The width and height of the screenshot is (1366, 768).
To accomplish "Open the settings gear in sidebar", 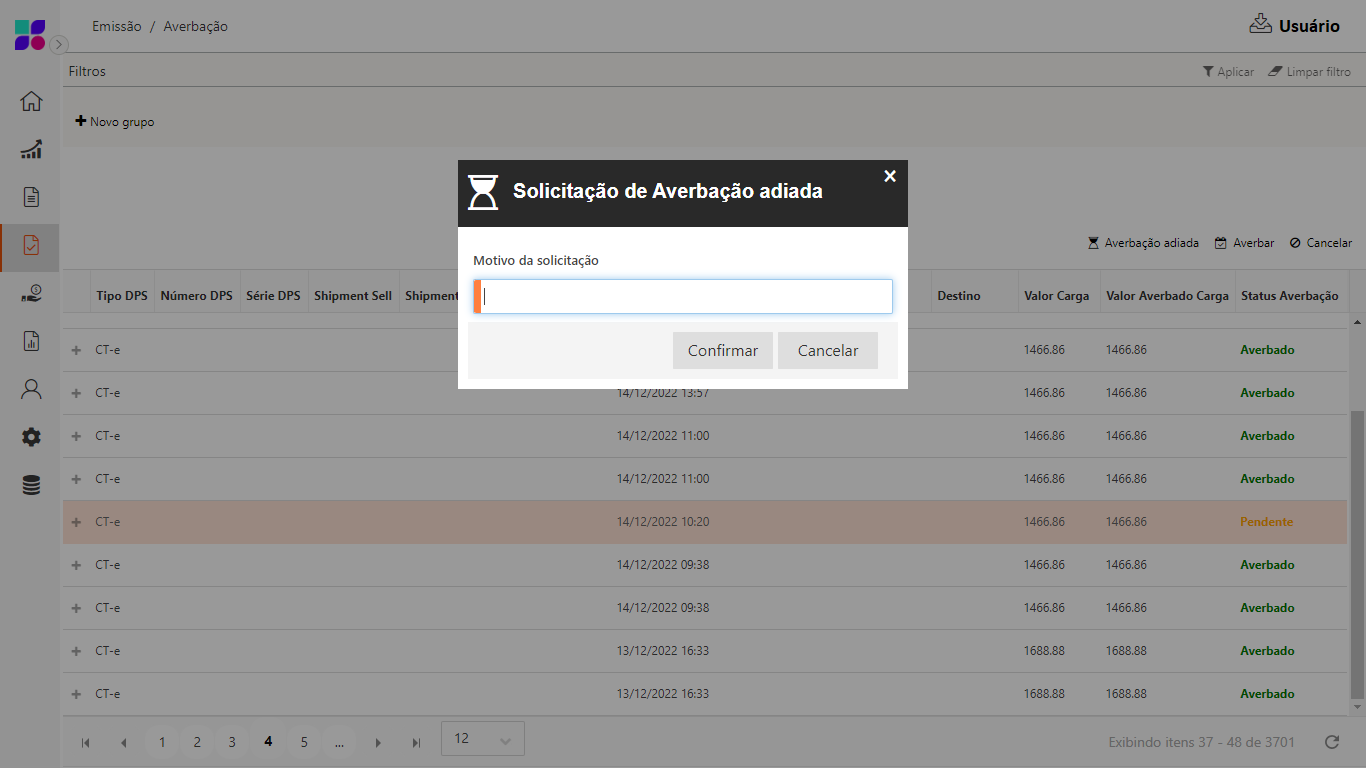I will click(x=31, y=437).
